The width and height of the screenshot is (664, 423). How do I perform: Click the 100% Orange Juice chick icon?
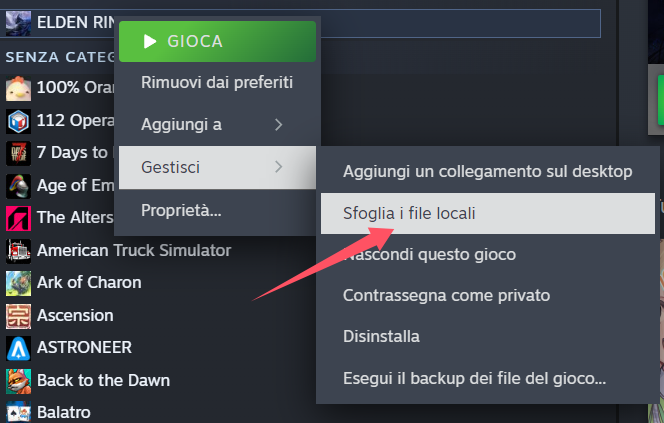[x=18, y=88]
